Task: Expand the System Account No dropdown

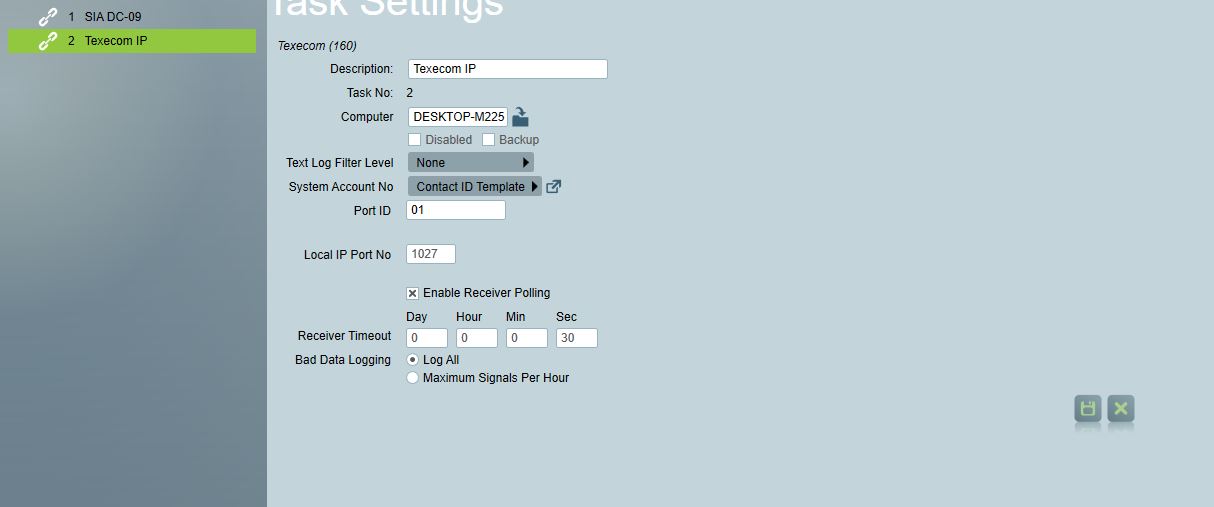Action: [474, 187]
